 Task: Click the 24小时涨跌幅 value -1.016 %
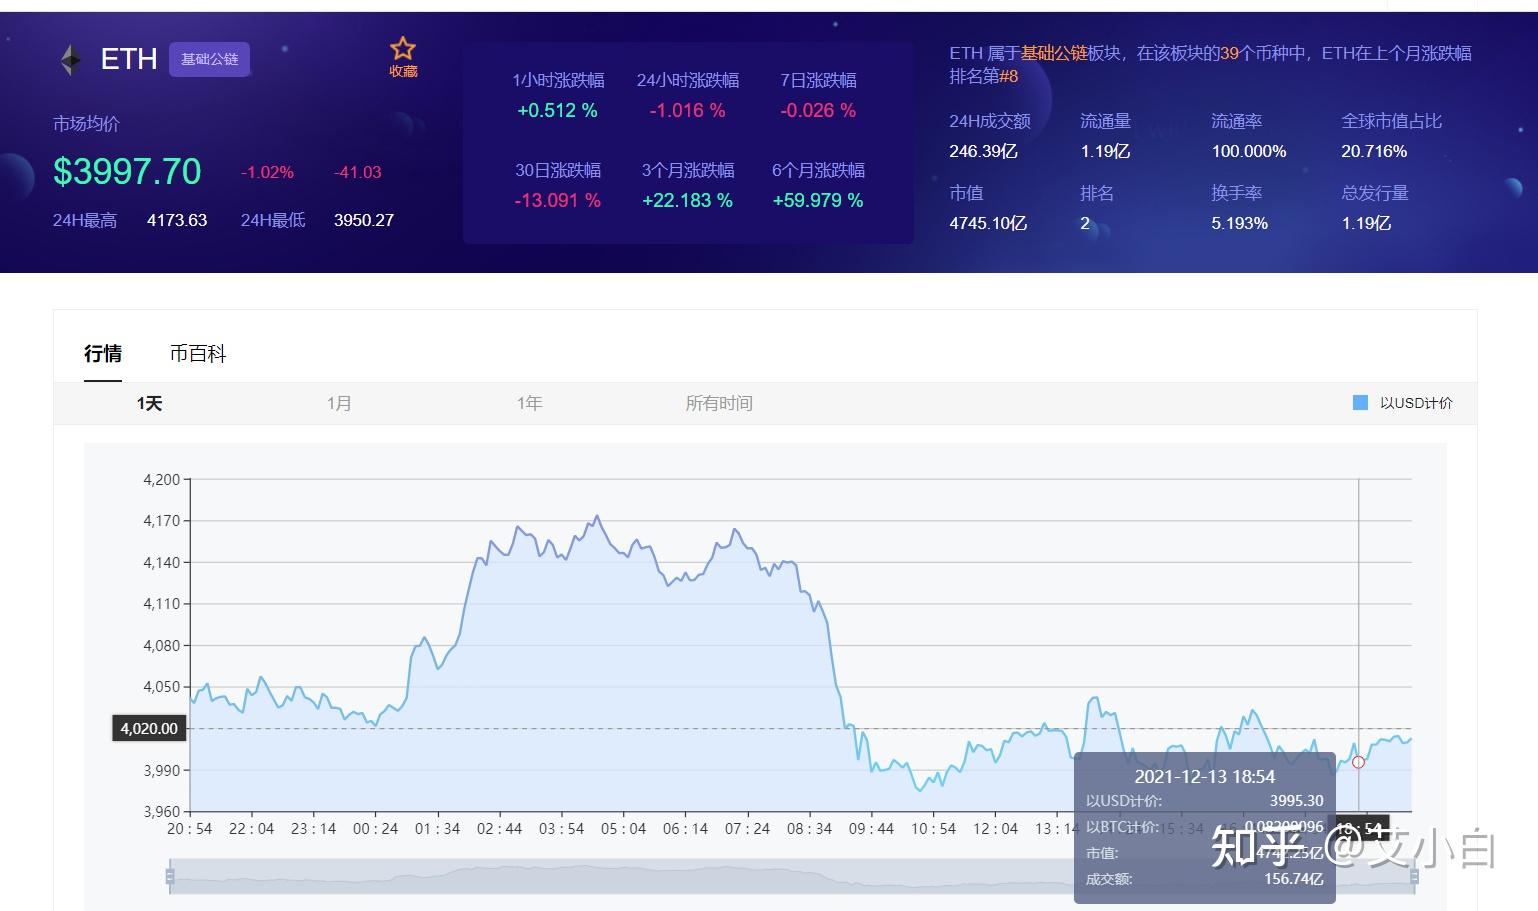coord(687,111)
